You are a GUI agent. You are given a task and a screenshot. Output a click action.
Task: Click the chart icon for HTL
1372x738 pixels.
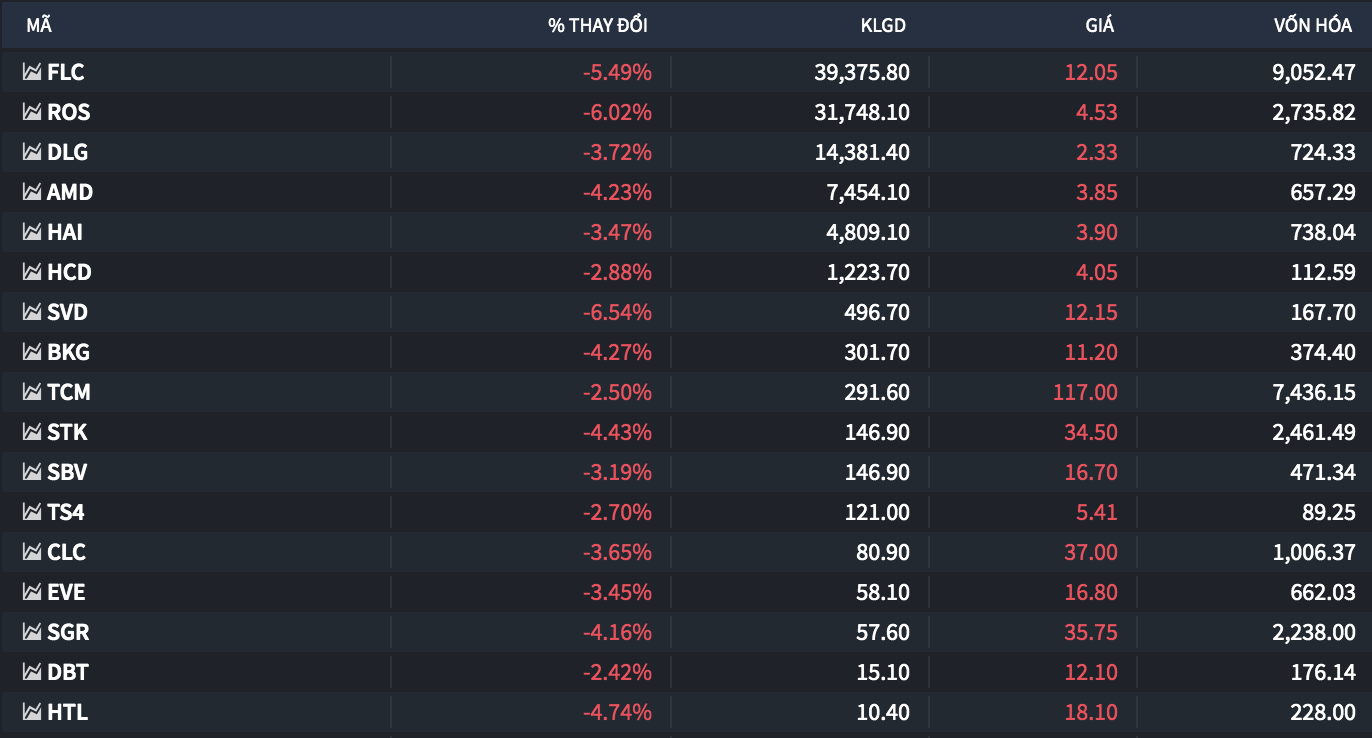32,712
